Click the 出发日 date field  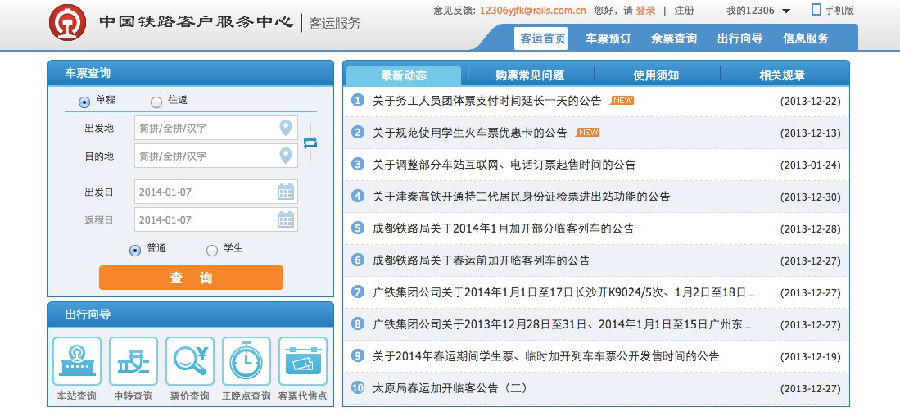coord(216,192)
